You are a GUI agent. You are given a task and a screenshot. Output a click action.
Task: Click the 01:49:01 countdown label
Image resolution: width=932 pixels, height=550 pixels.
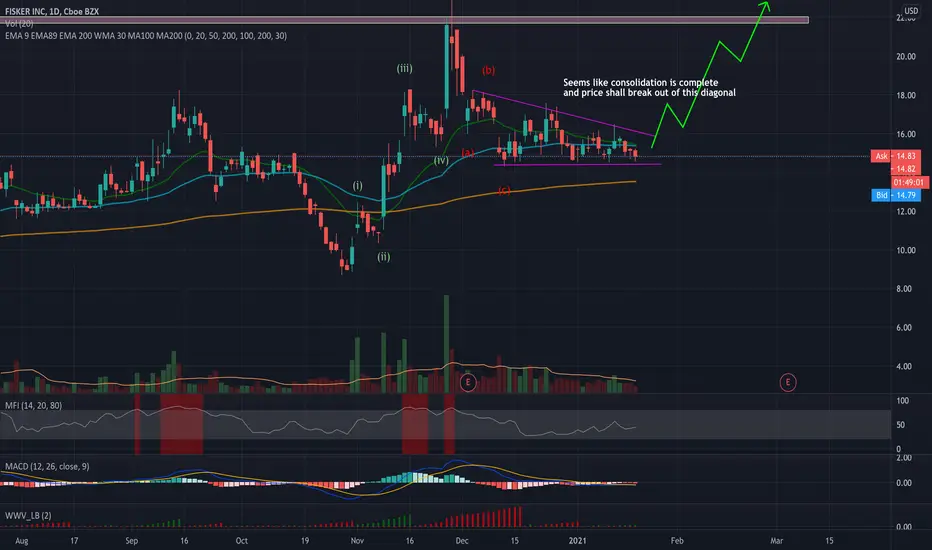[908, 183]
